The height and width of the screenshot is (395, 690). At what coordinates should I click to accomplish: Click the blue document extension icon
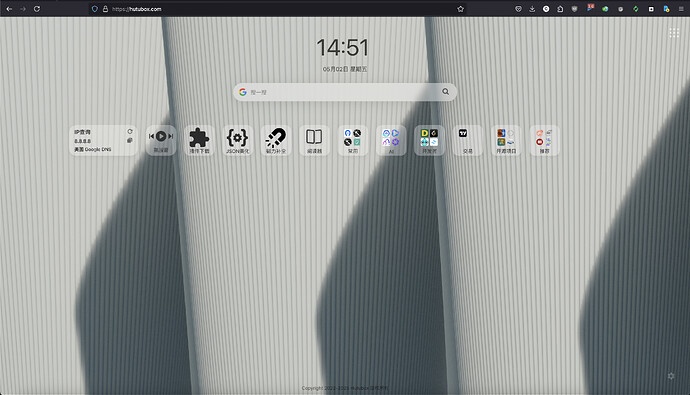point(666,9)
